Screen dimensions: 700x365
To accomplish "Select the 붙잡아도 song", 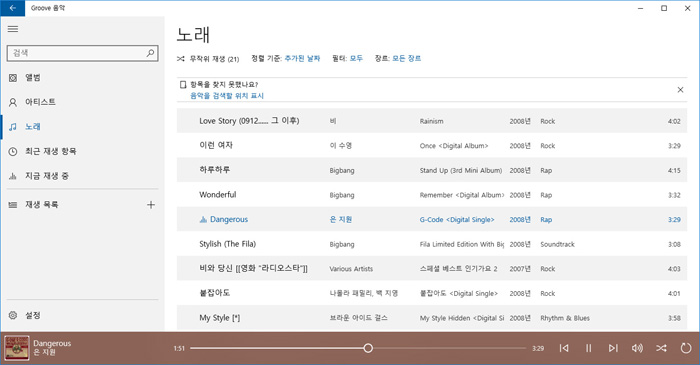I will click(432, 293).
